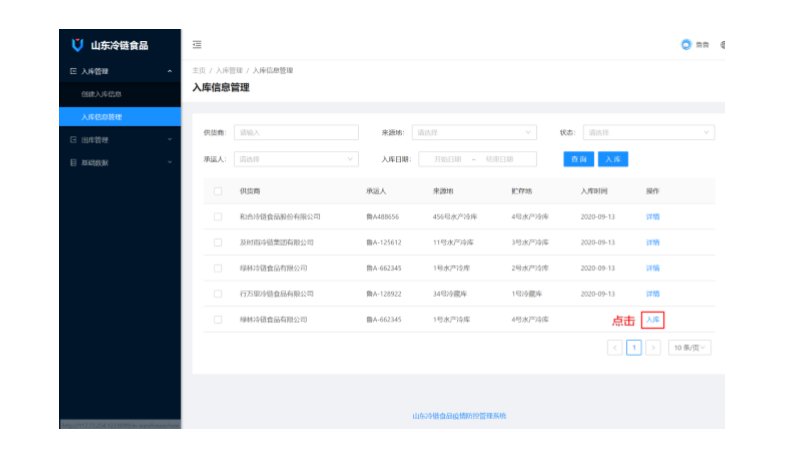Screen dimensions: 809x455
Task: Click the 供货商 text input field
Action: tap(296, 132)
